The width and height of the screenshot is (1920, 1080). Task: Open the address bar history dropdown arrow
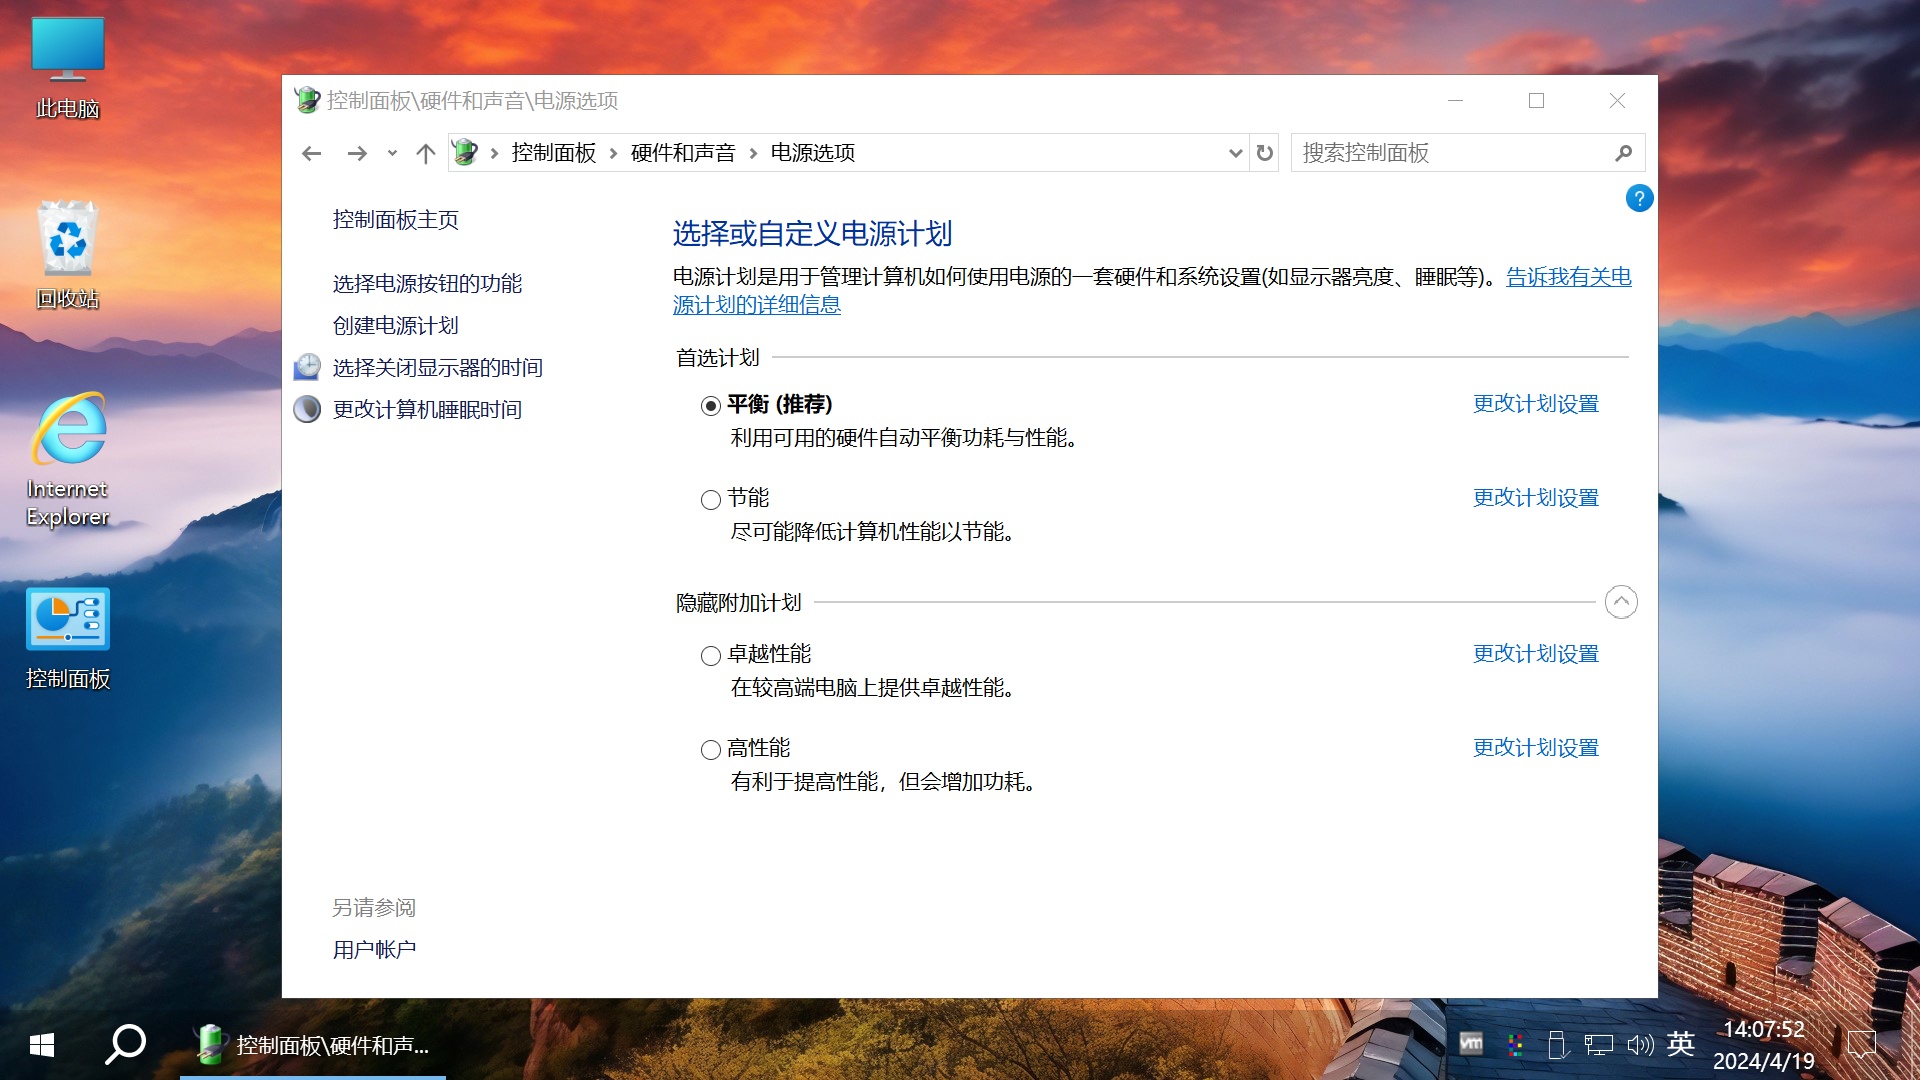coord(1235,153)
